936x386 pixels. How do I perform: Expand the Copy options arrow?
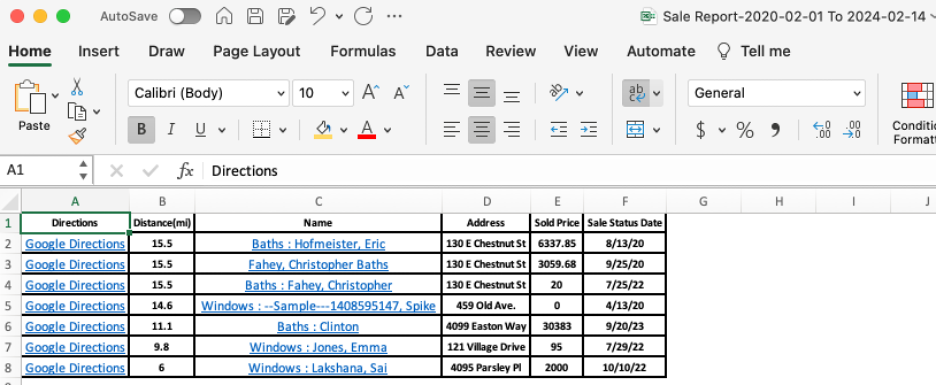[x=97, y=112]
